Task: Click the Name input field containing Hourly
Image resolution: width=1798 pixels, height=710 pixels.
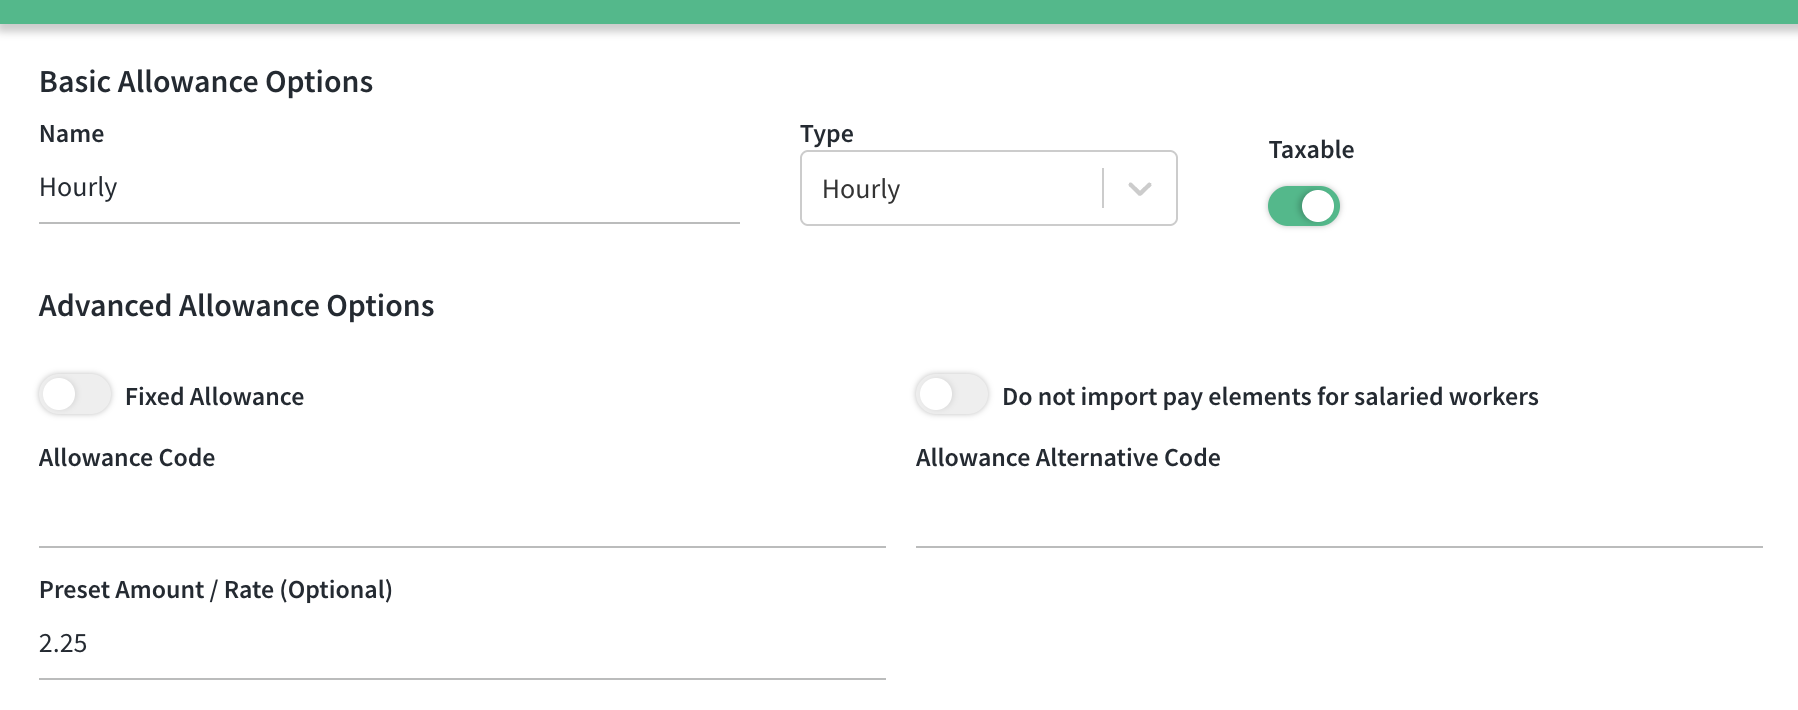Action: click(x=388, y=188)
